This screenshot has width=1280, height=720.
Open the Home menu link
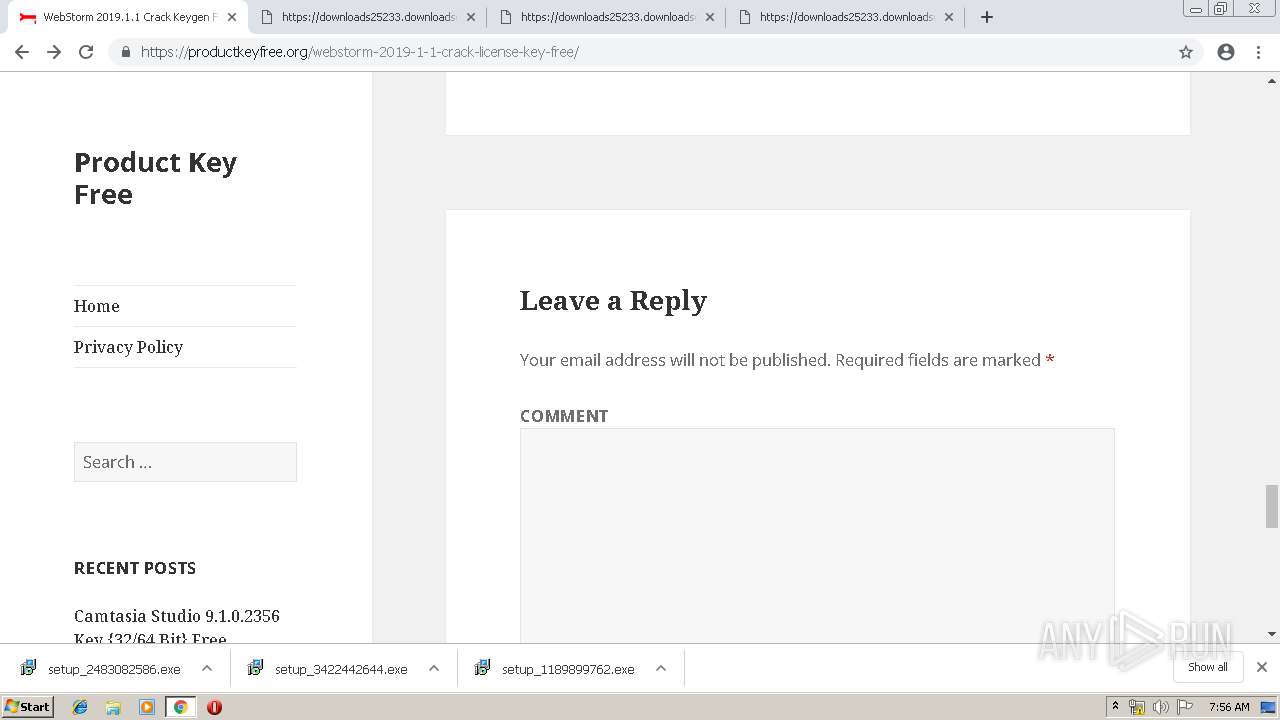pyautogui.click(x=96, y=306)
